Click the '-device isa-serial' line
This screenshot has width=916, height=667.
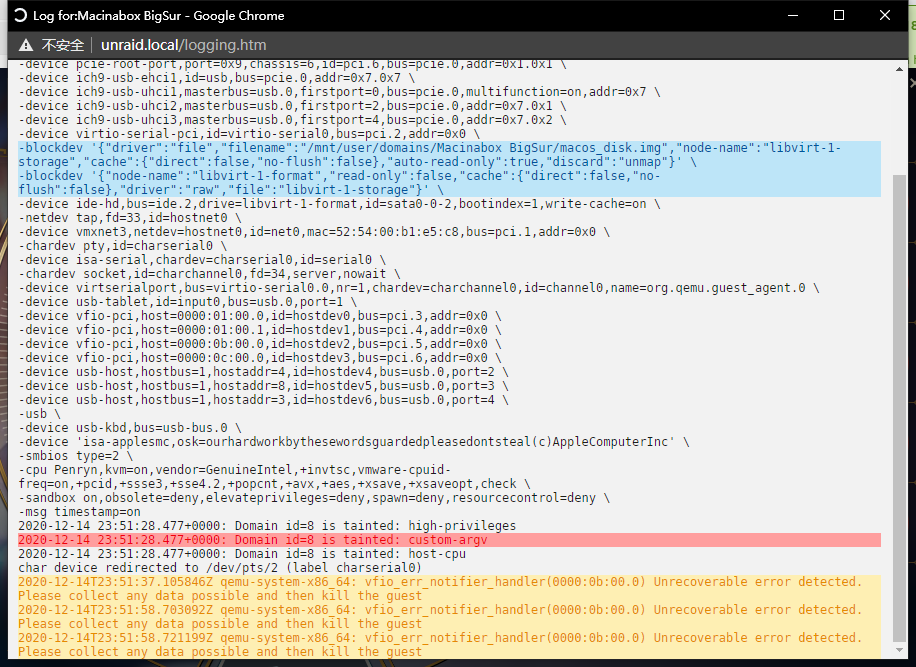[x=202, y=260]
